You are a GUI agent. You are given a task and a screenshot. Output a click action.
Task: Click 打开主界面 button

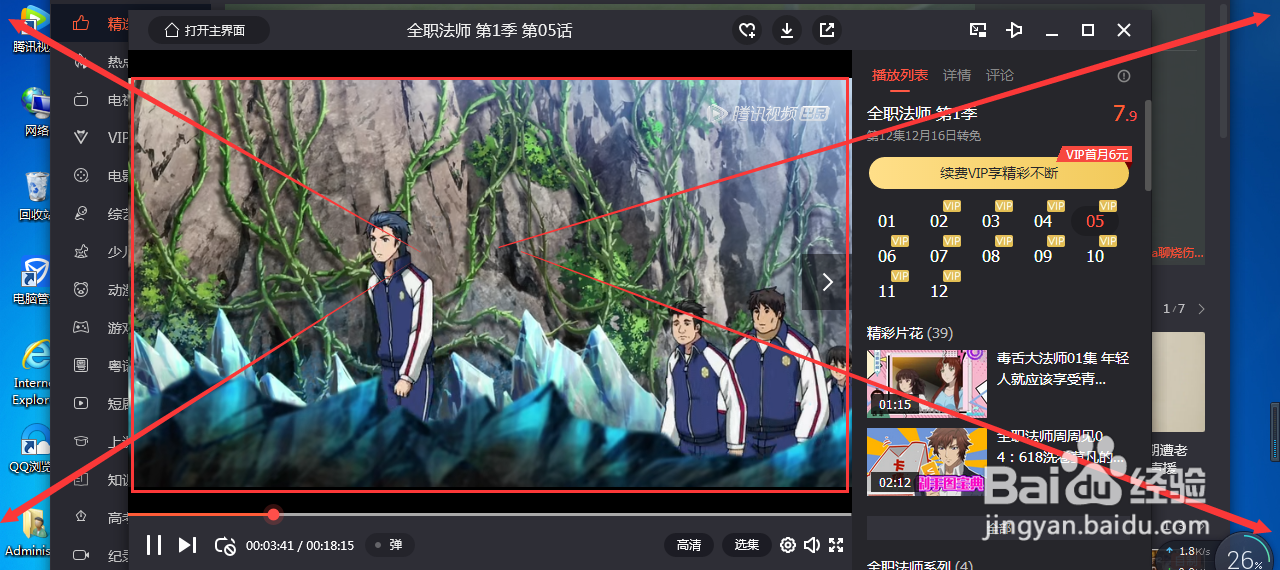pyautogui.click(x=209, y=30)
